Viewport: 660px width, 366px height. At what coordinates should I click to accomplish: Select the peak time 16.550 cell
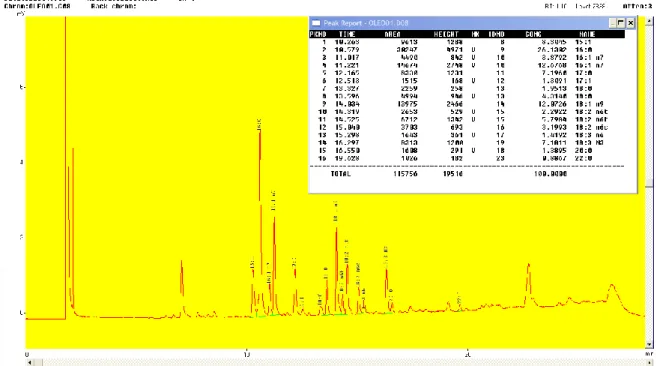[347, 151]
